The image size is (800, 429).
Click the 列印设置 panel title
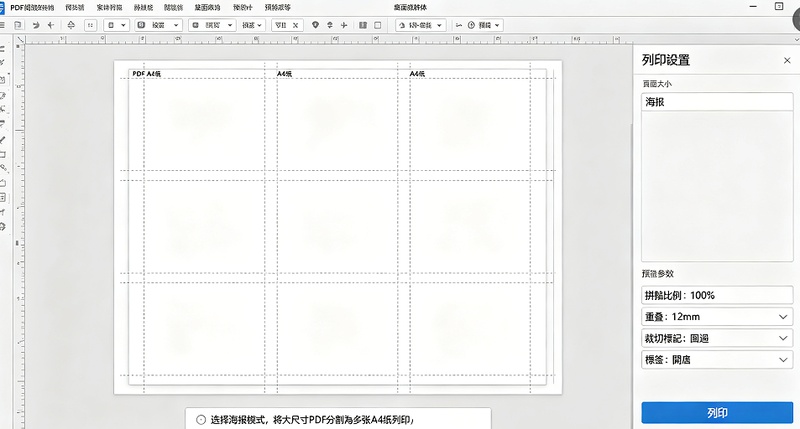tap(666, 60)
